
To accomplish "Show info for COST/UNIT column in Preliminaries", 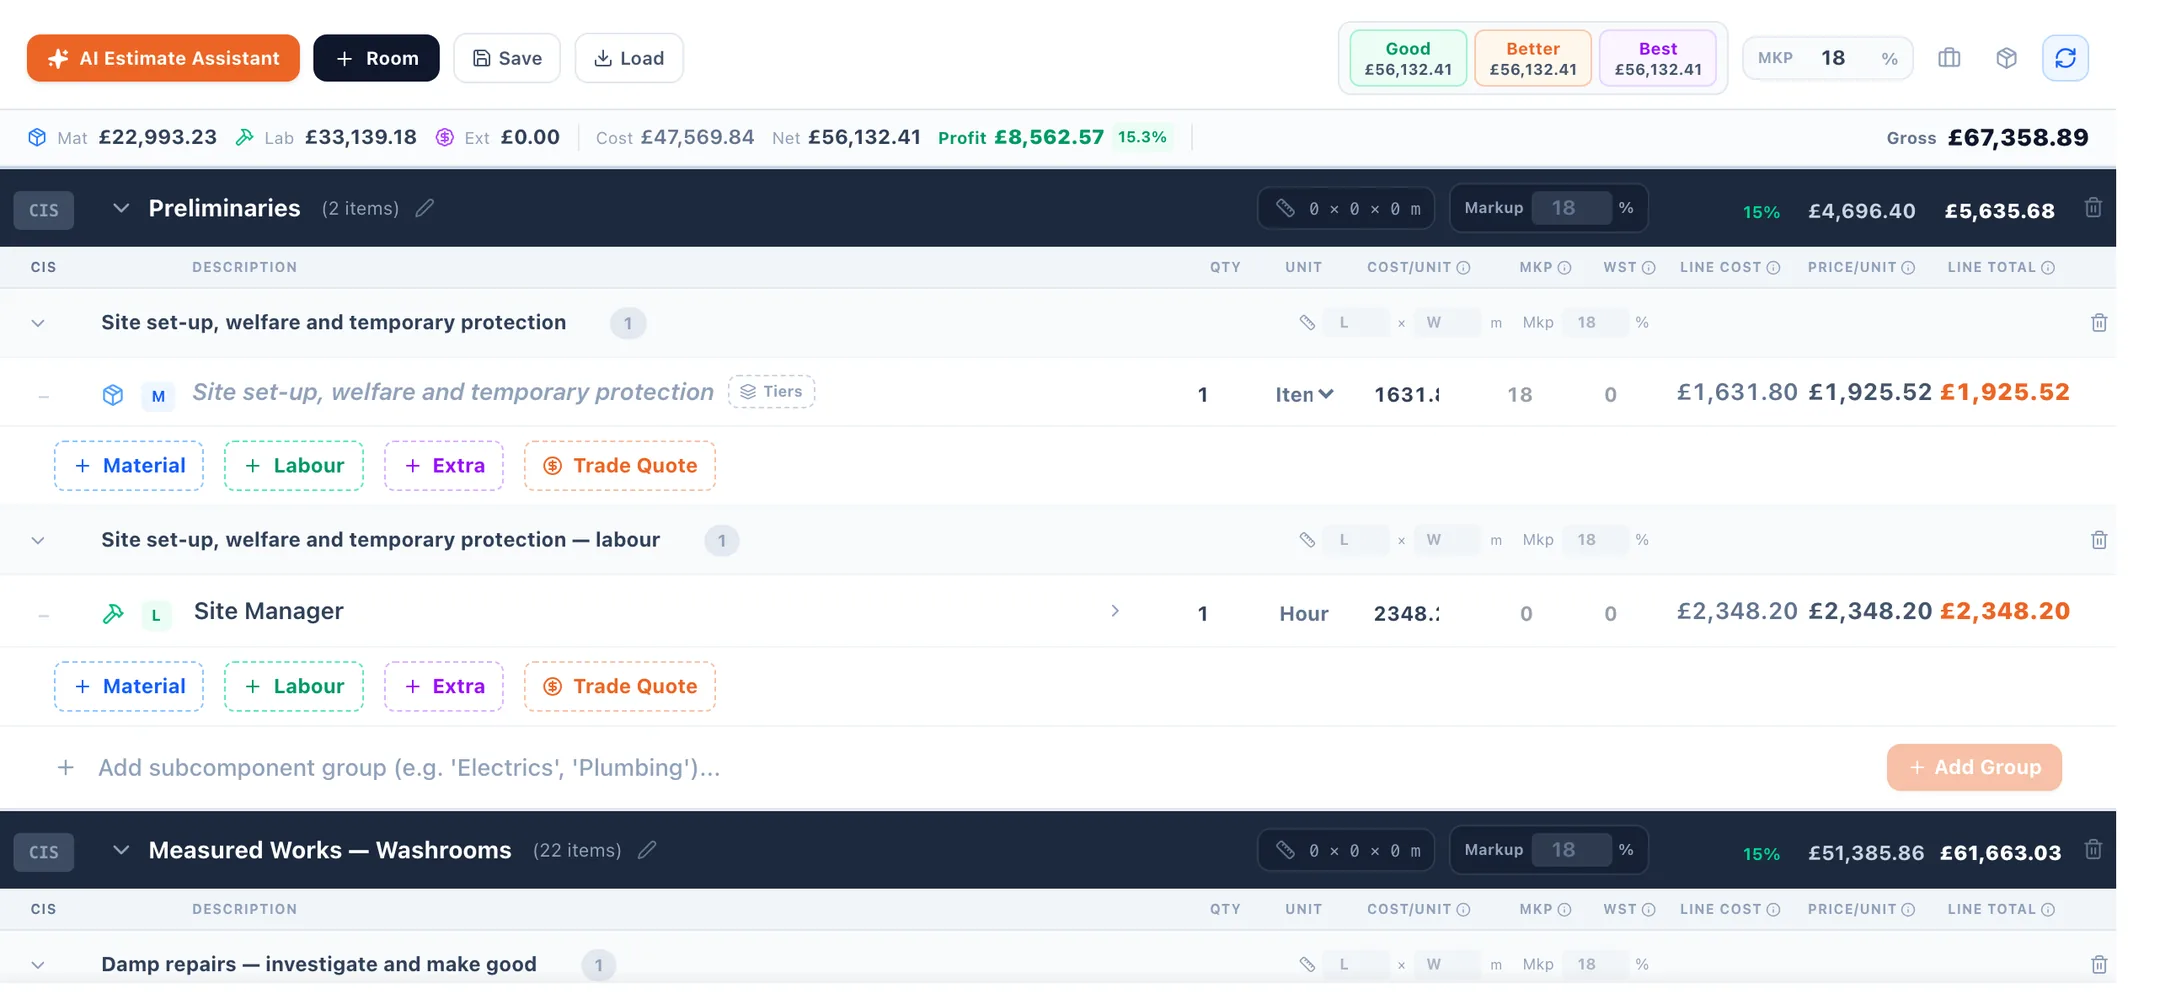I will pyautogui.click(x=1464, y=268).
